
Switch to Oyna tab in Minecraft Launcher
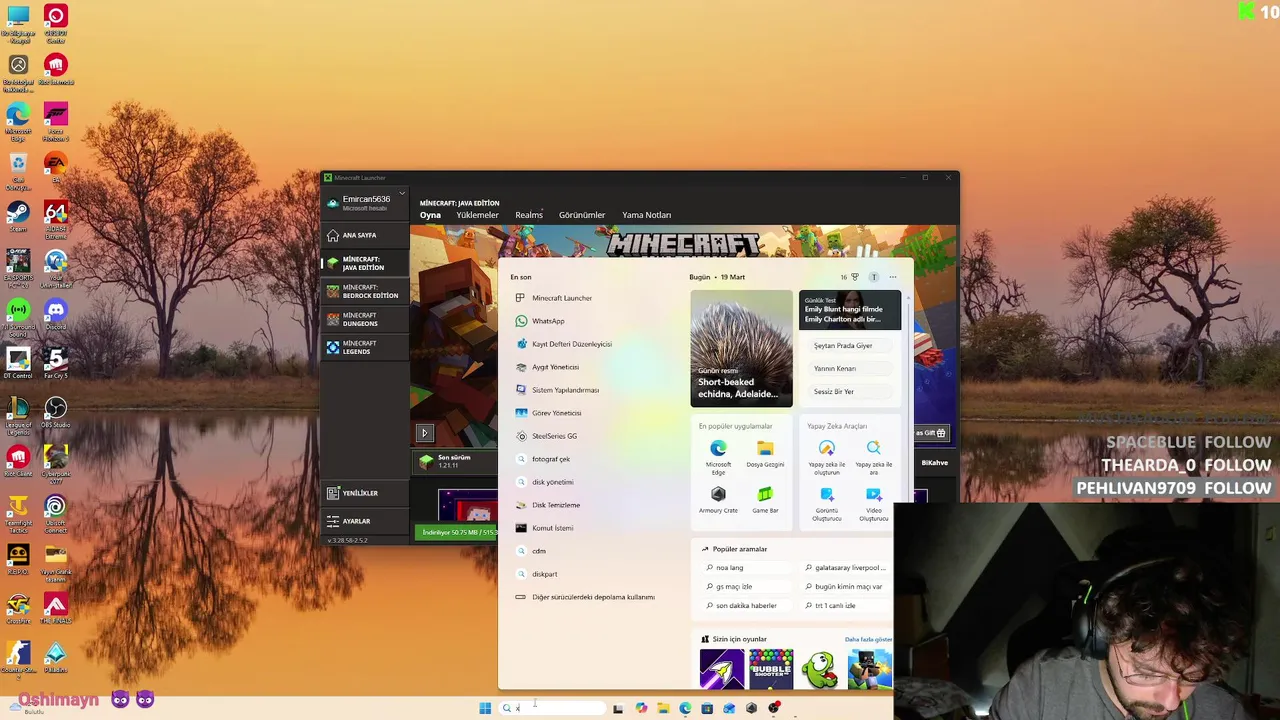click(x=430, y=215)
